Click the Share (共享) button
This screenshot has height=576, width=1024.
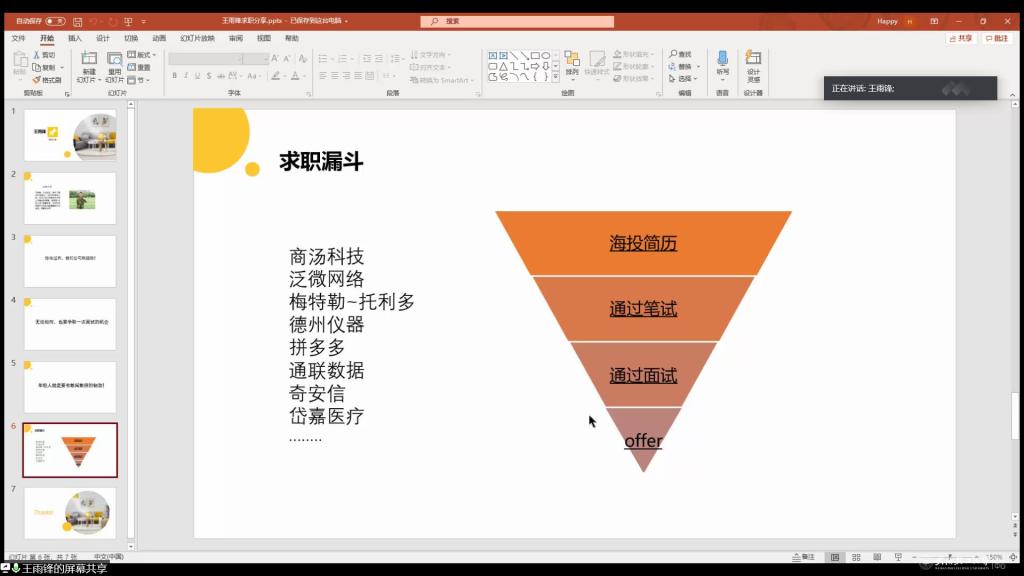tap(961, 39)
